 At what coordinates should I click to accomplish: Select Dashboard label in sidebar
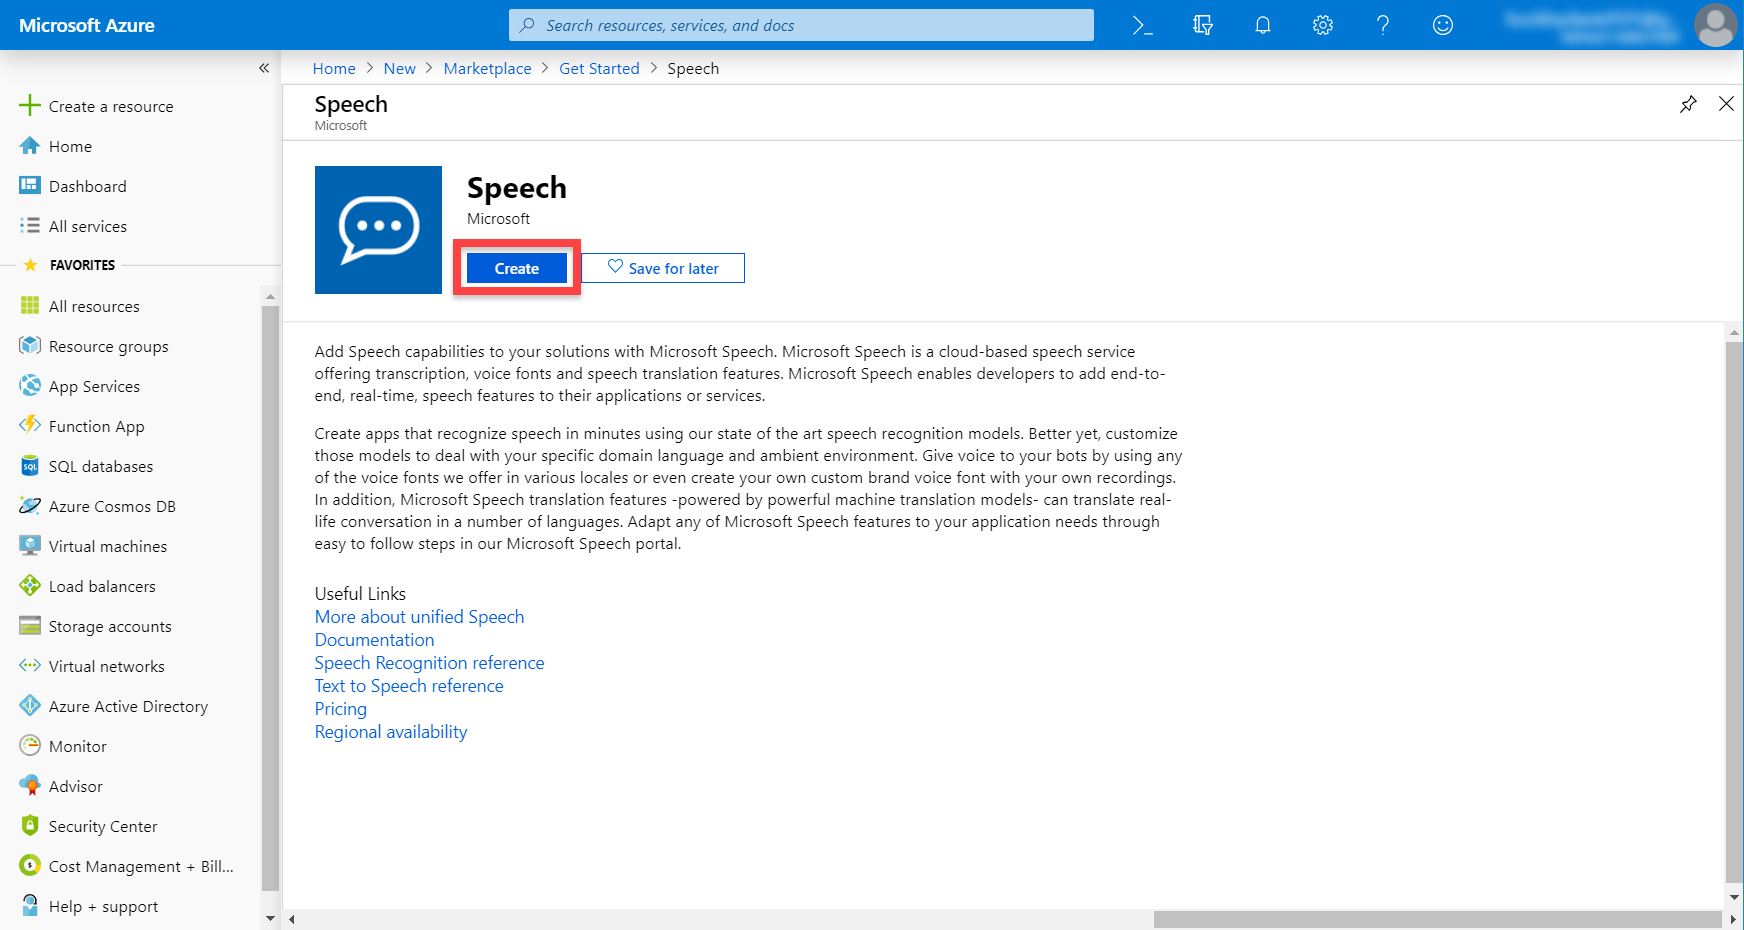coord(88,186)
